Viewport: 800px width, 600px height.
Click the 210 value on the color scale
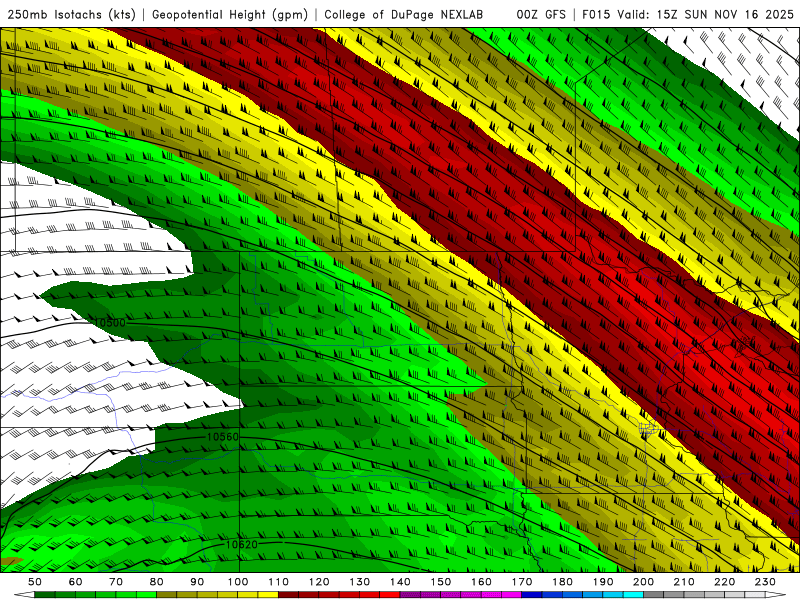point(684,582)
